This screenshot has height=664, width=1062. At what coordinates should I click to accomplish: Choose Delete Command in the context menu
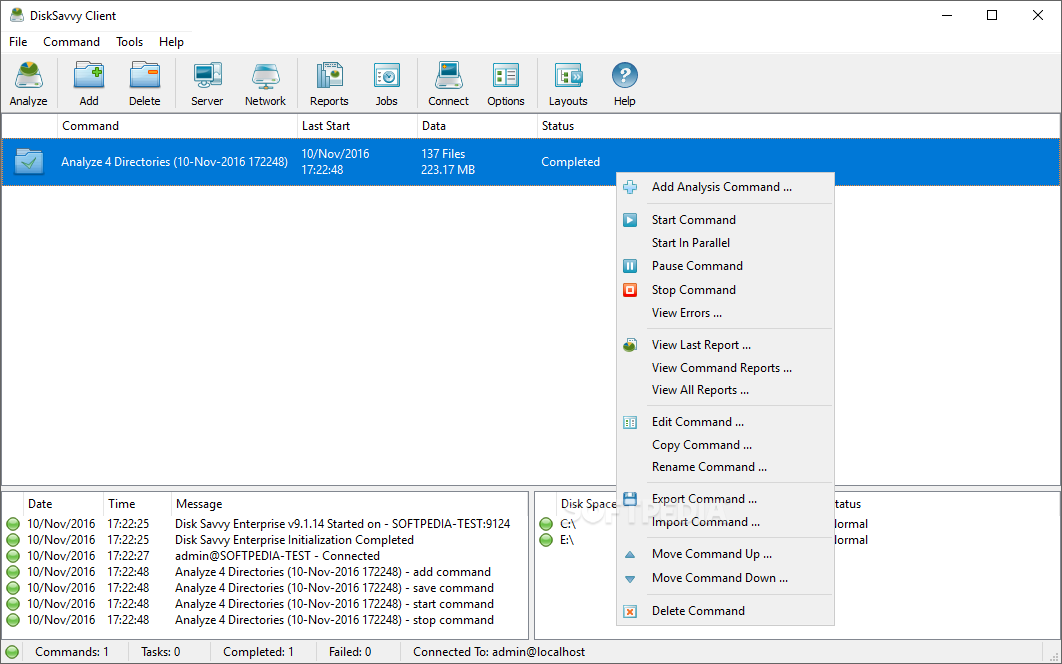point(725,610)
